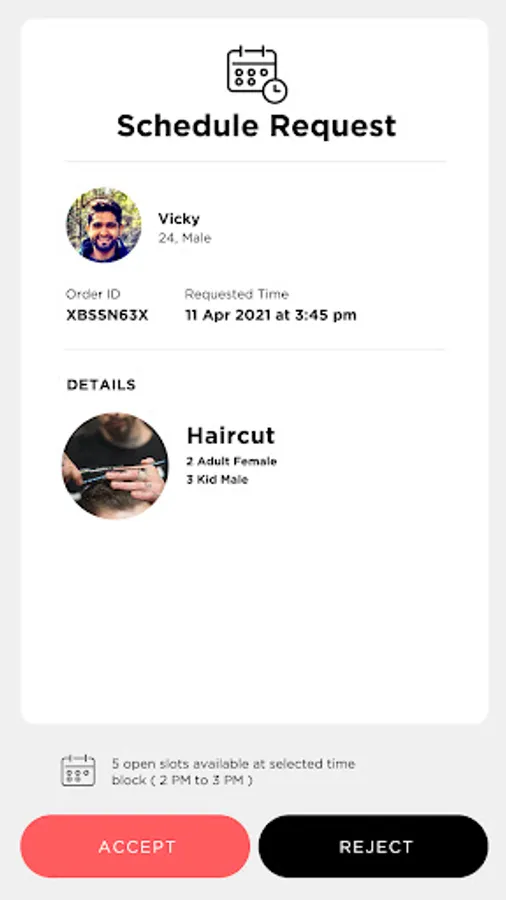Accept the schedule request
Screen dimensions: 506x900
click(x=135, y=846)
